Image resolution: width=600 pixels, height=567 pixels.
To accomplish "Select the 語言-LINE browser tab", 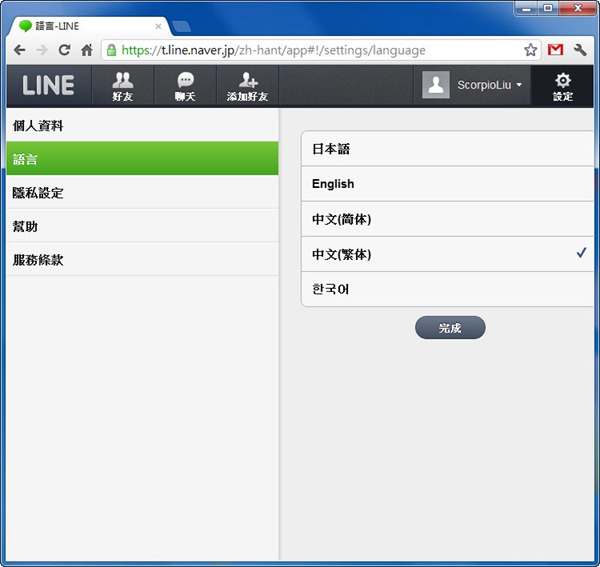I will 89,26.
